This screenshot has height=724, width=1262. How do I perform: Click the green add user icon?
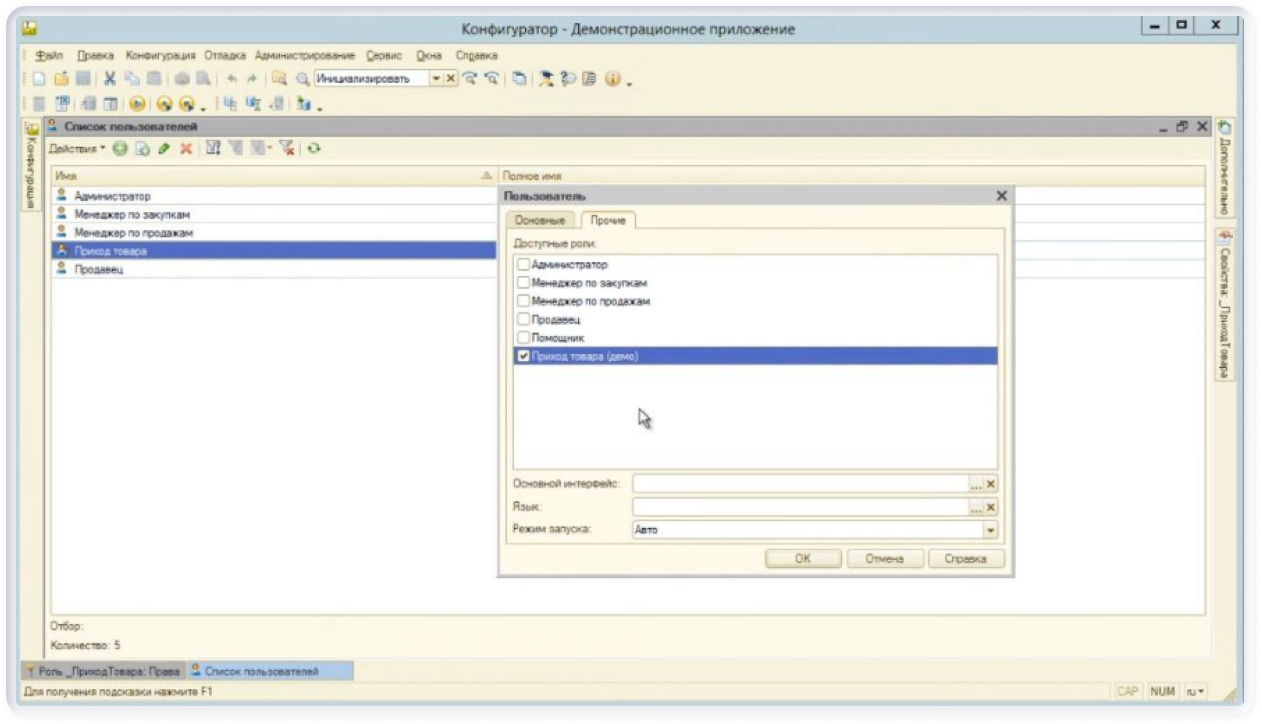pos(120,148)
